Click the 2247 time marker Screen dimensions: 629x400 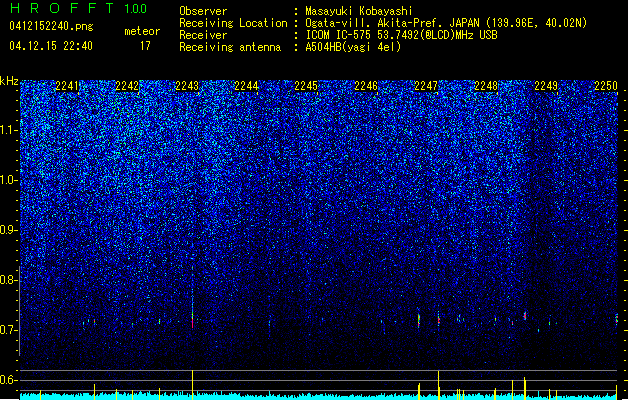(x=426, y=86)
